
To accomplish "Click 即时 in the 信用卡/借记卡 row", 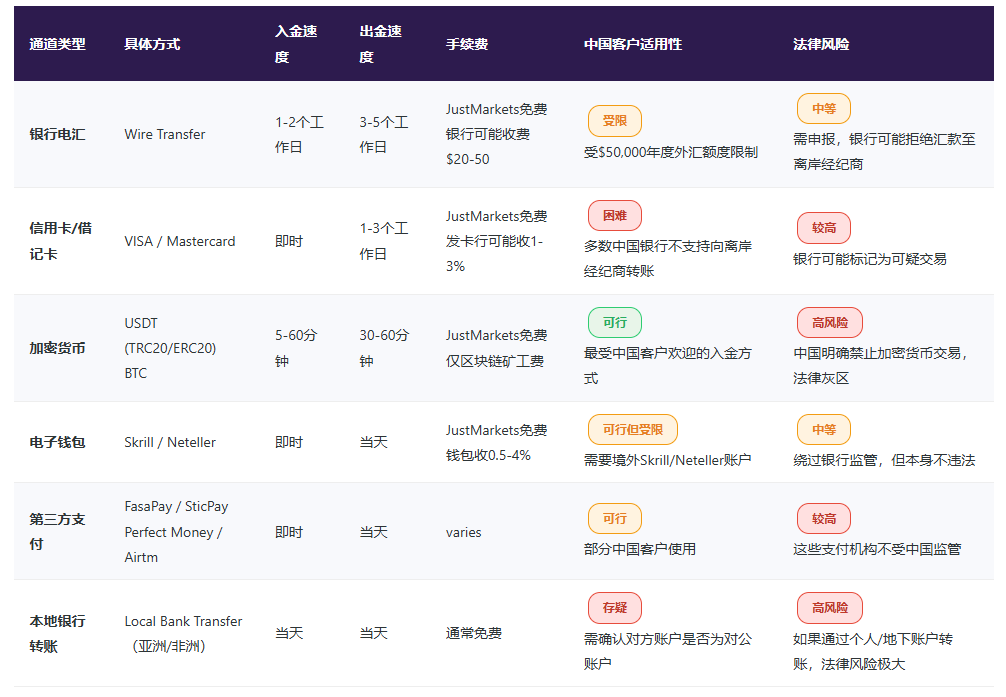I will [289, 241].
